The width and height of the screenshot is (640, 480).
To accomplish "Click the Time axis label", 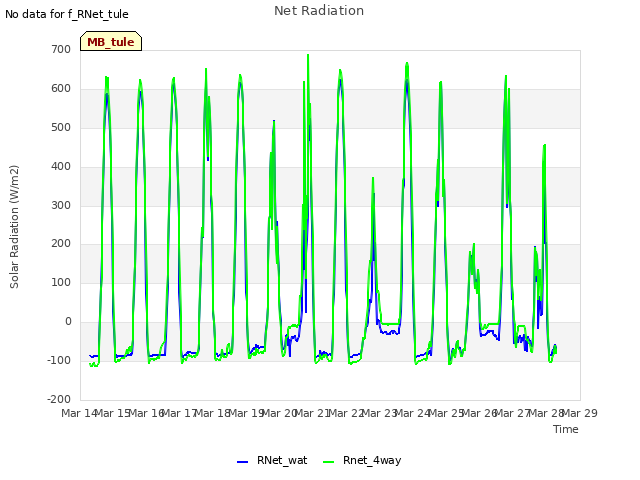I will coord(566,429).
